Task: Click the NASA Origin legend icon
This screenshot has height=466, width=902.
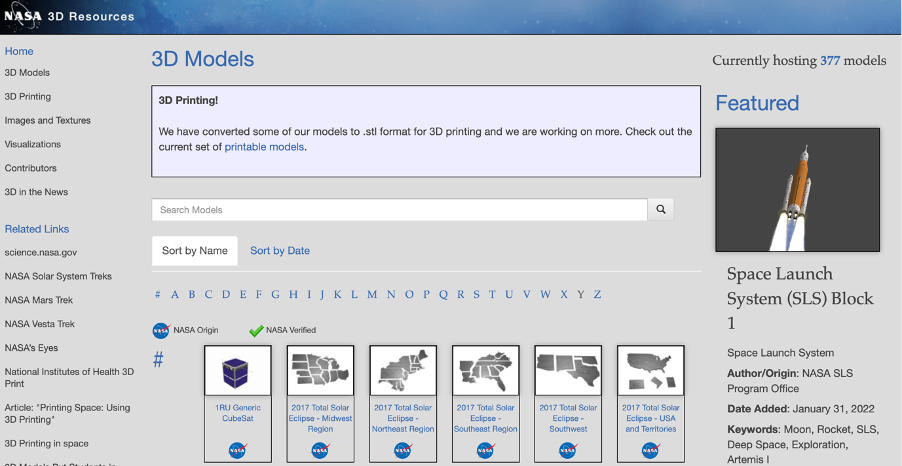Action: (x=161, y=330)
